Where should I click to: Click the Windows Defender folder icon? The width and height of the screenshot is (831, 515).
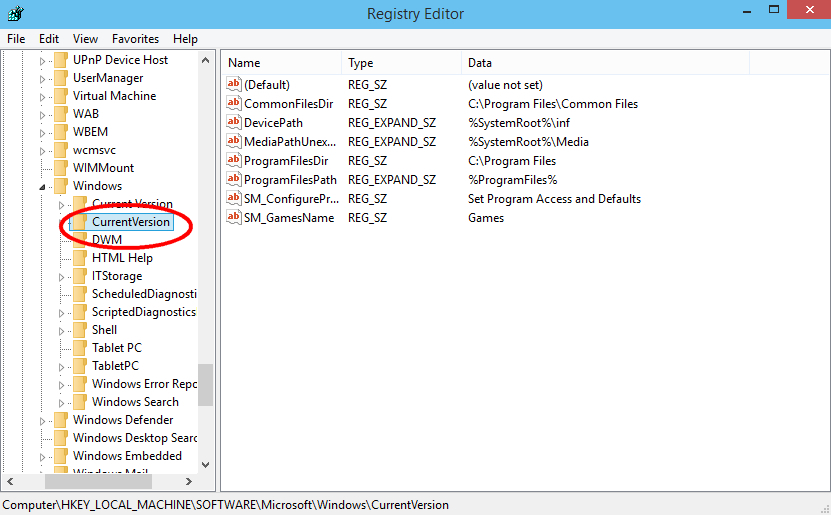[x=61, y=420]
